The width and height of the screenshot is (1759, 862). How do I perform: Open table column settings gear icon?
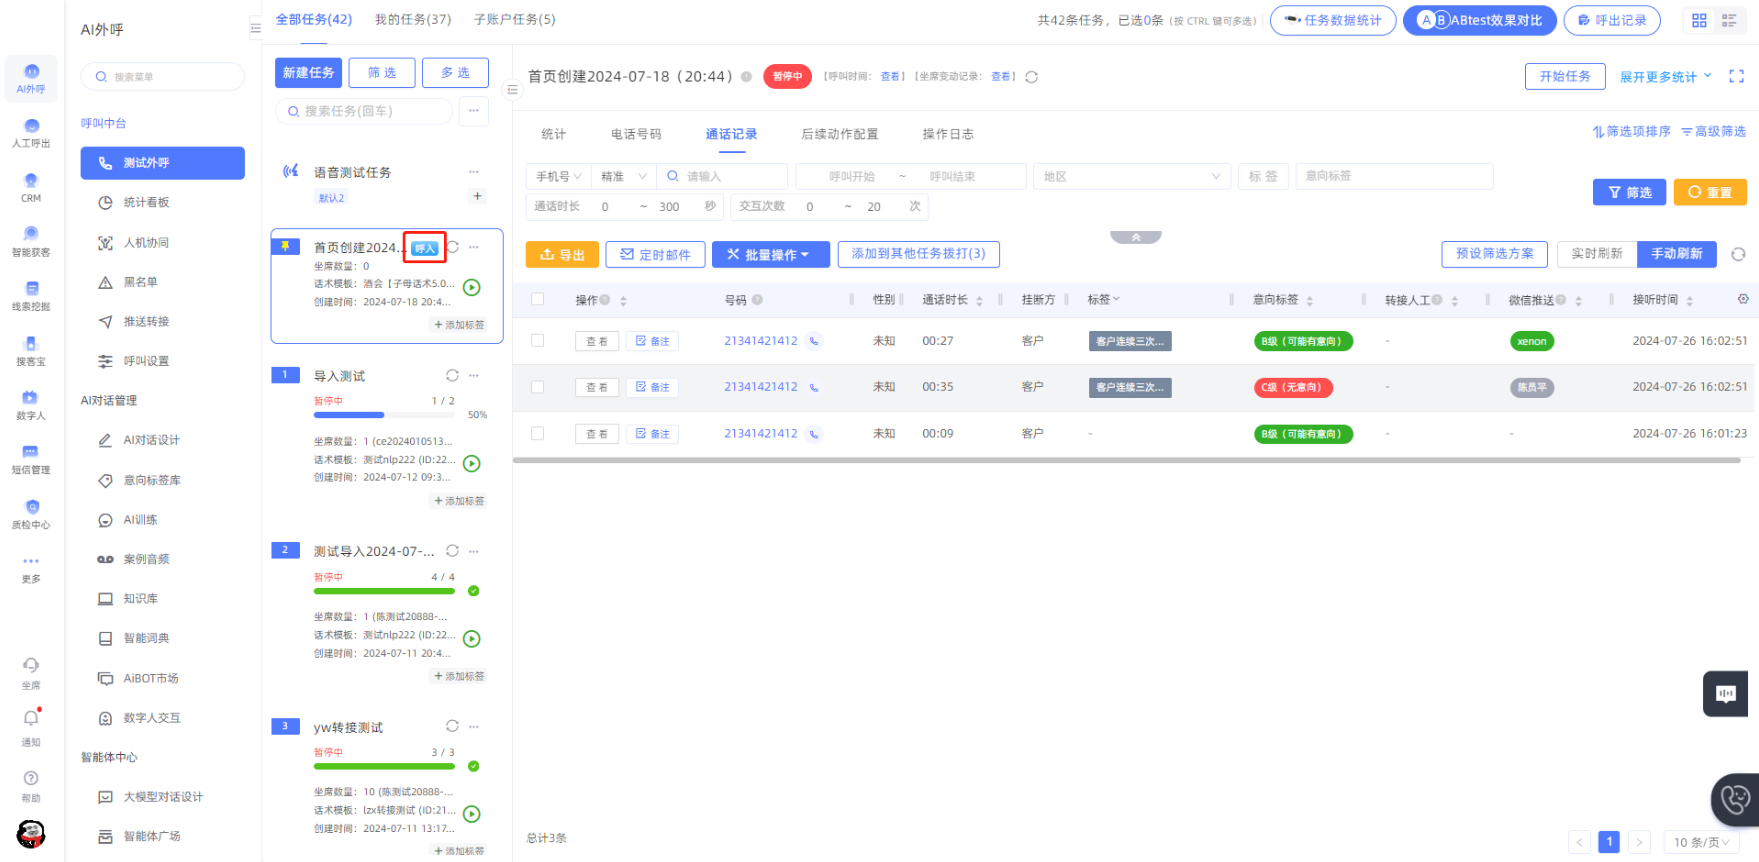click(1743, 299)
